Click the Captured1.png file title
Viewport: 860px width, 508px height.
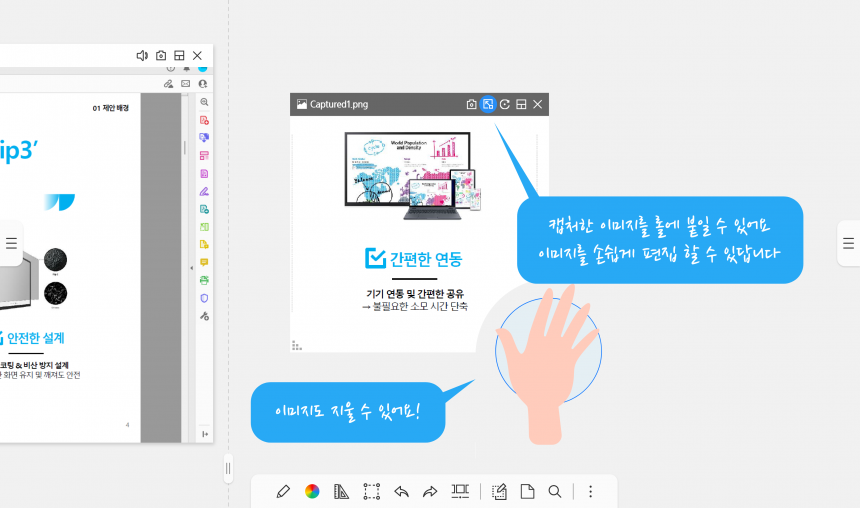click(x=338, y=104)
